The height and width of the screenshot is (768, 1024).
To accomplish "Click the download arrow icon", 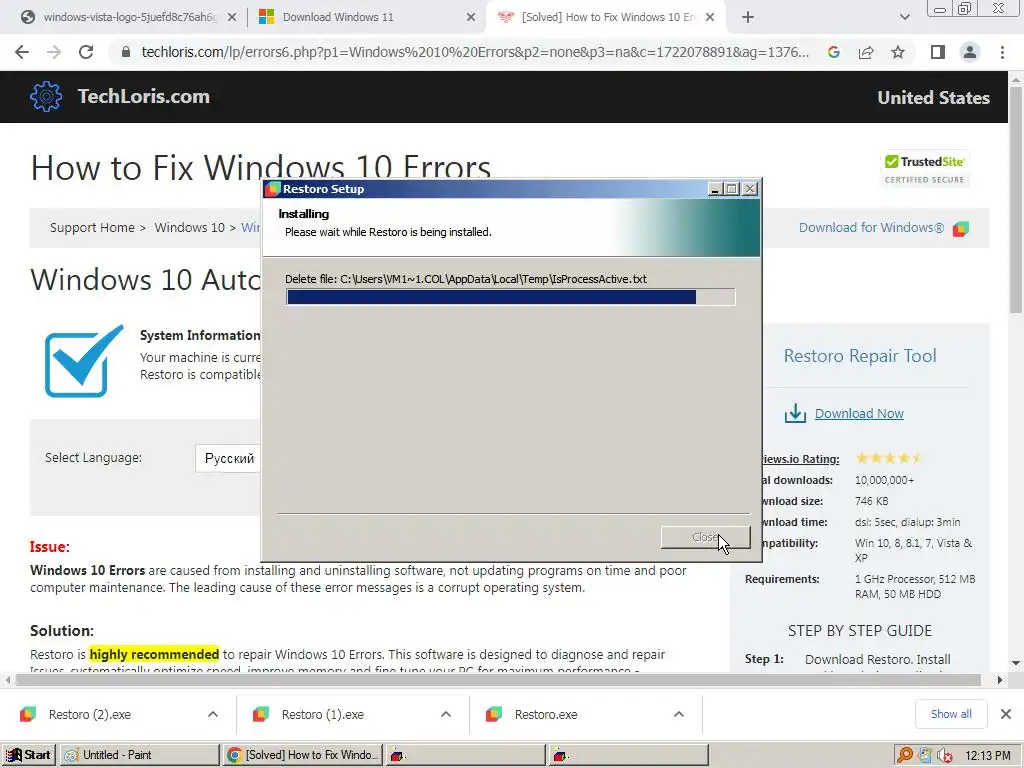I will click(795, 413).
